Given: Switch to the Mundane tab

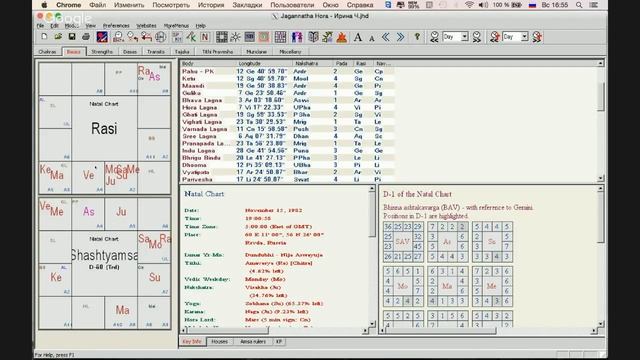Looking at the screenshot, I should [x=257, y=52].
